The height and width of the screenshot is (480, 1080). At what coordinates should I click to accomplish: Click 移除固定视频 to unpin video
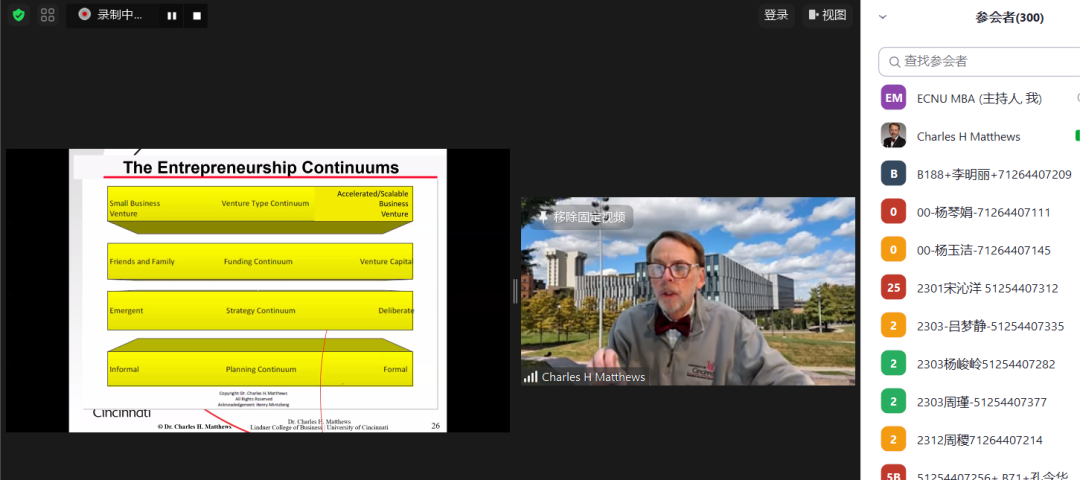[581, 217]
